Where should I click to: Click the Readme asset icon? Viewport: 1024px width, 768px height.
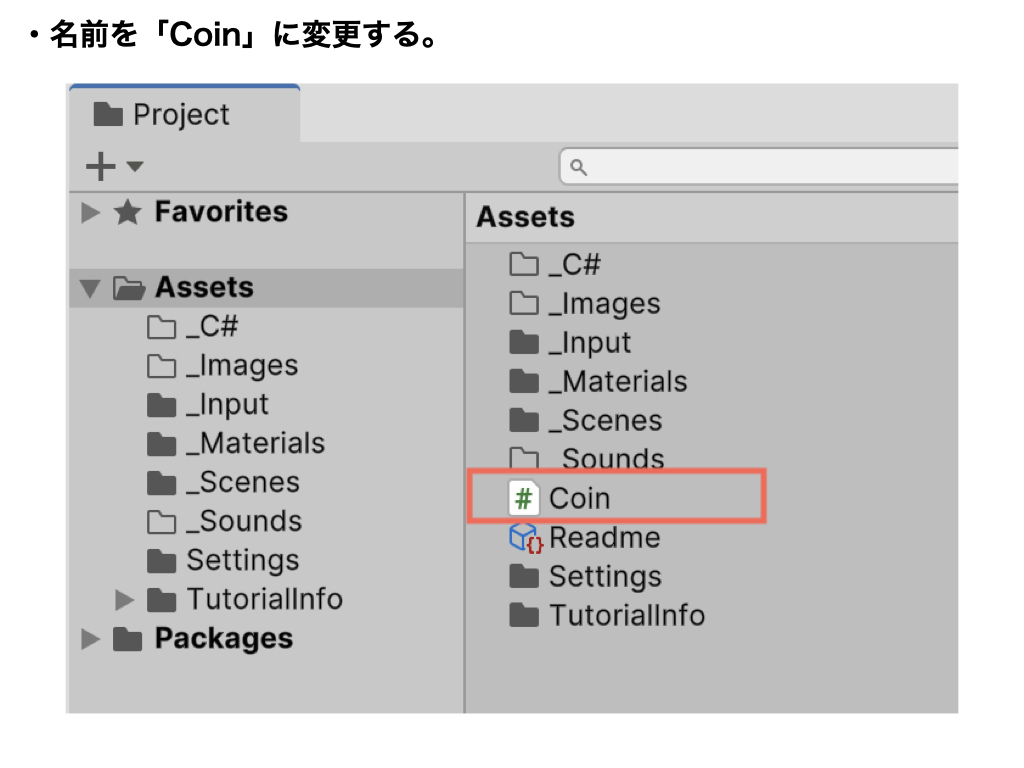526,538
